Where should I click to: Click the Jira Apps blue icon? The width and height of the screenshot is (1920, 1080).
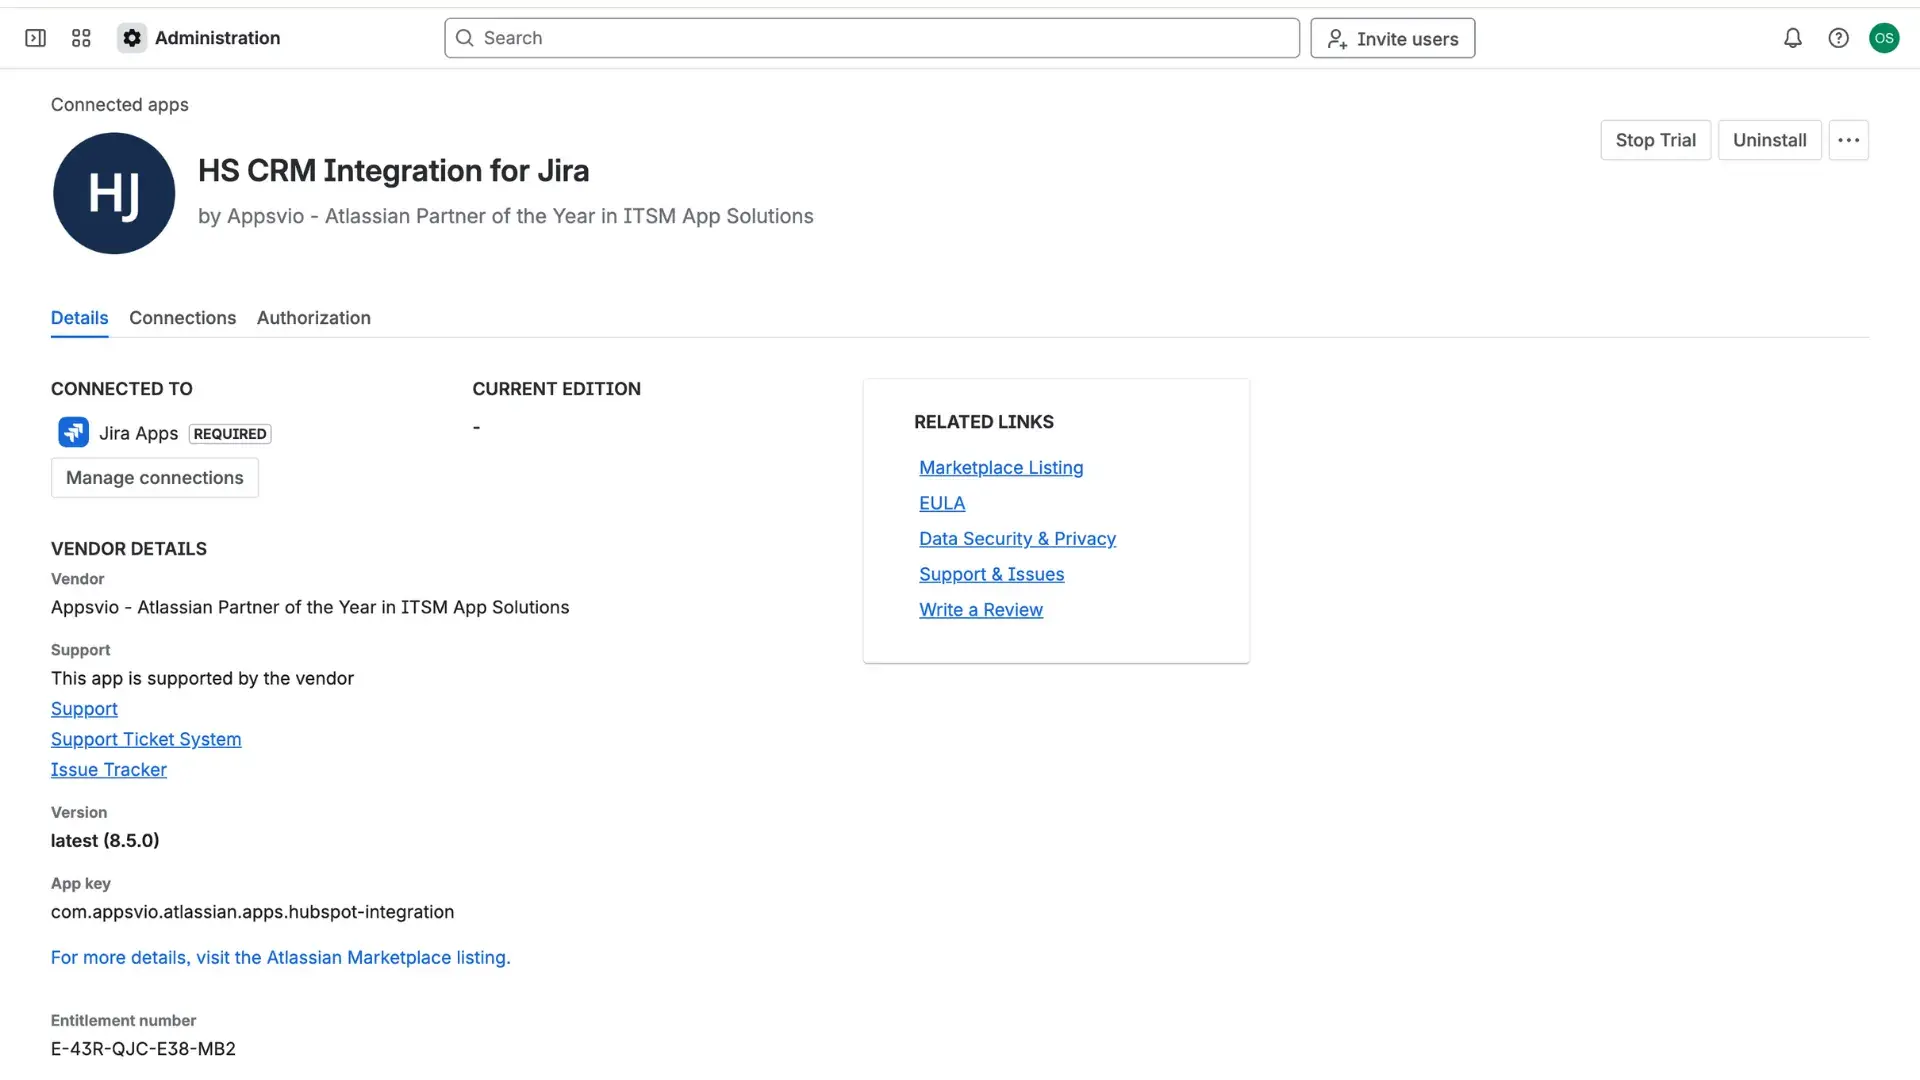[72, 432]
